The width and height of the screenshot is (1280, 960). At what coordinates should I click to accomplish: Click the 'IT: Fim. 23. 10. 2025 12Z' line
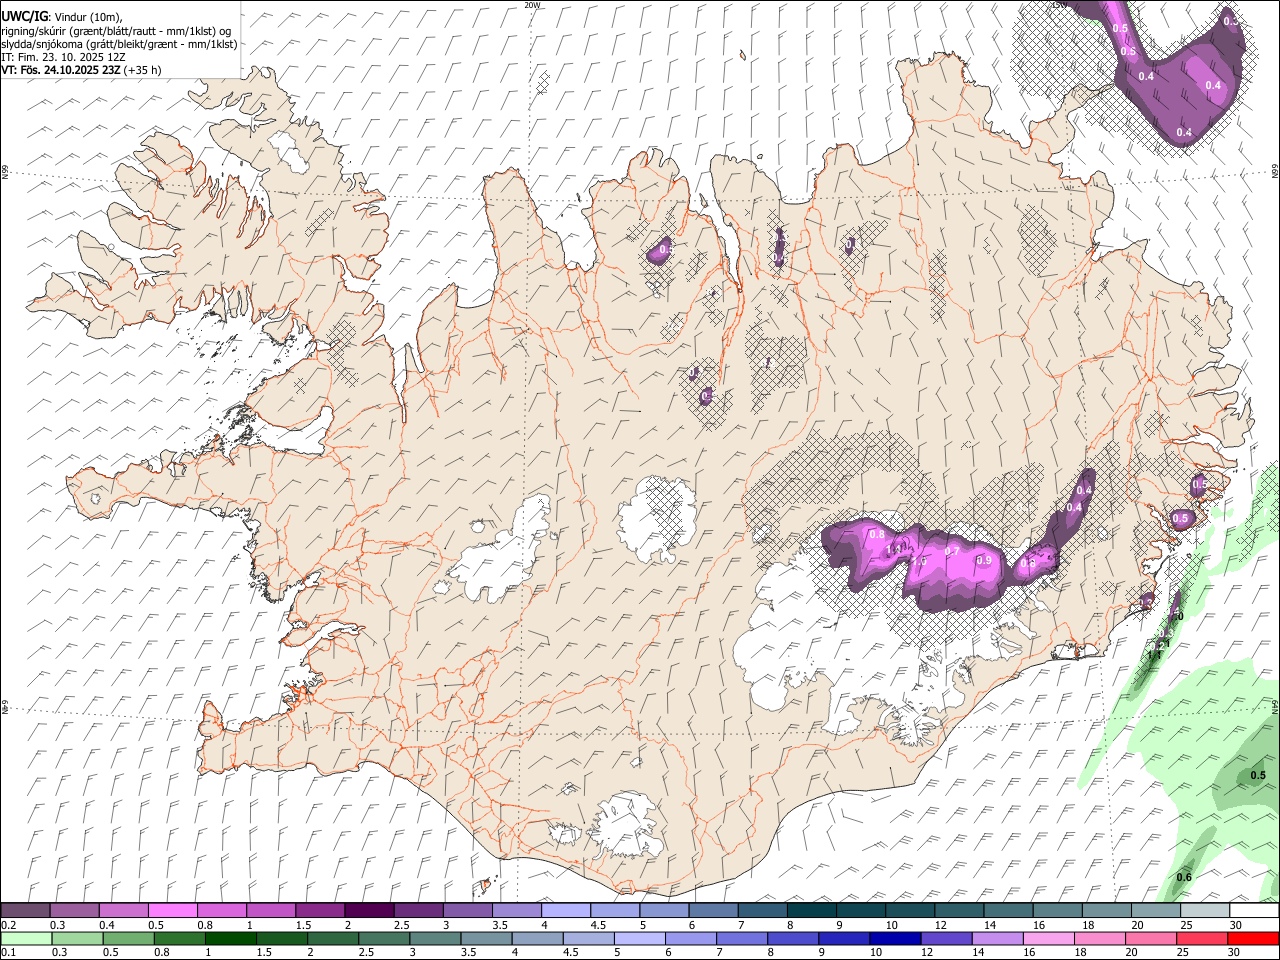coord(63,57)
